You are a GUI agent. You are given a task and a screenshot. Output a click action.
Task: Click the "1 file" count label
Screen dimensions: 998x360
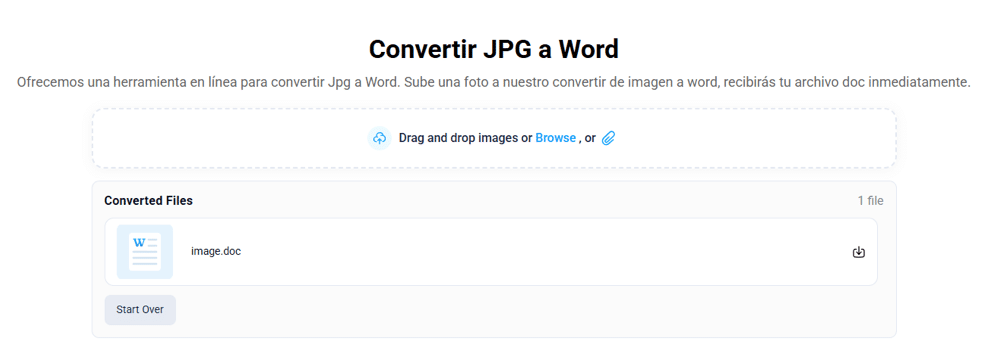point(870,201)
